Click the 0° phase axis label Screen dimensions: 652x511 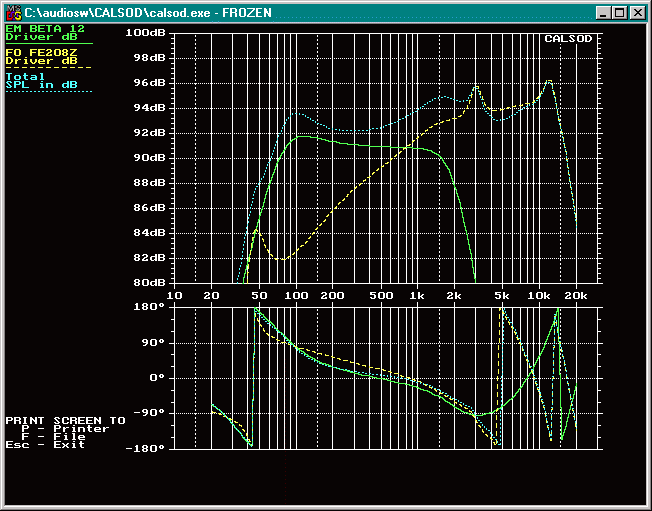(x=157, y=378)
